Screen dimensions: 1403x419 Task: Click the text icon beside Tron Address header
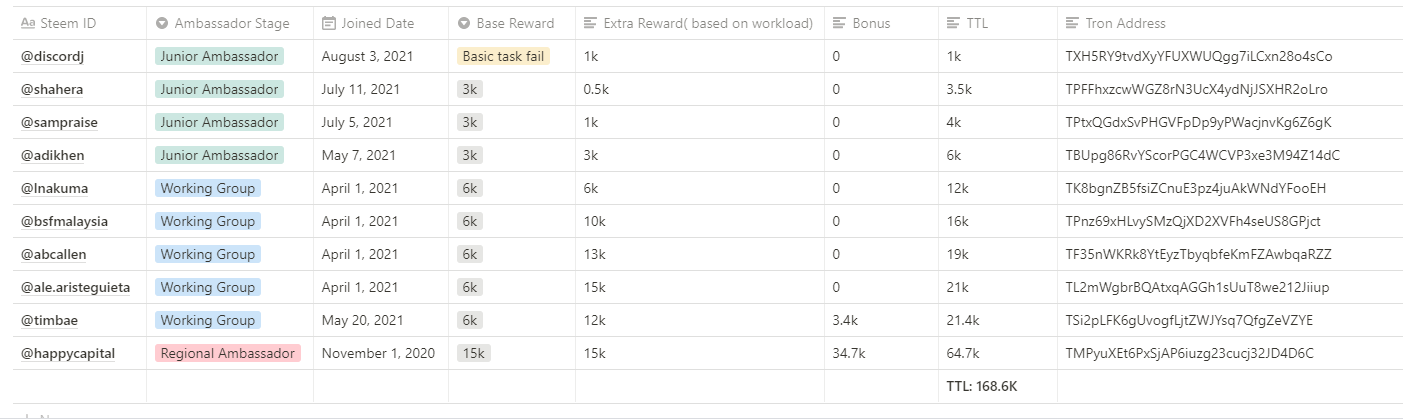pos(1073,23)
